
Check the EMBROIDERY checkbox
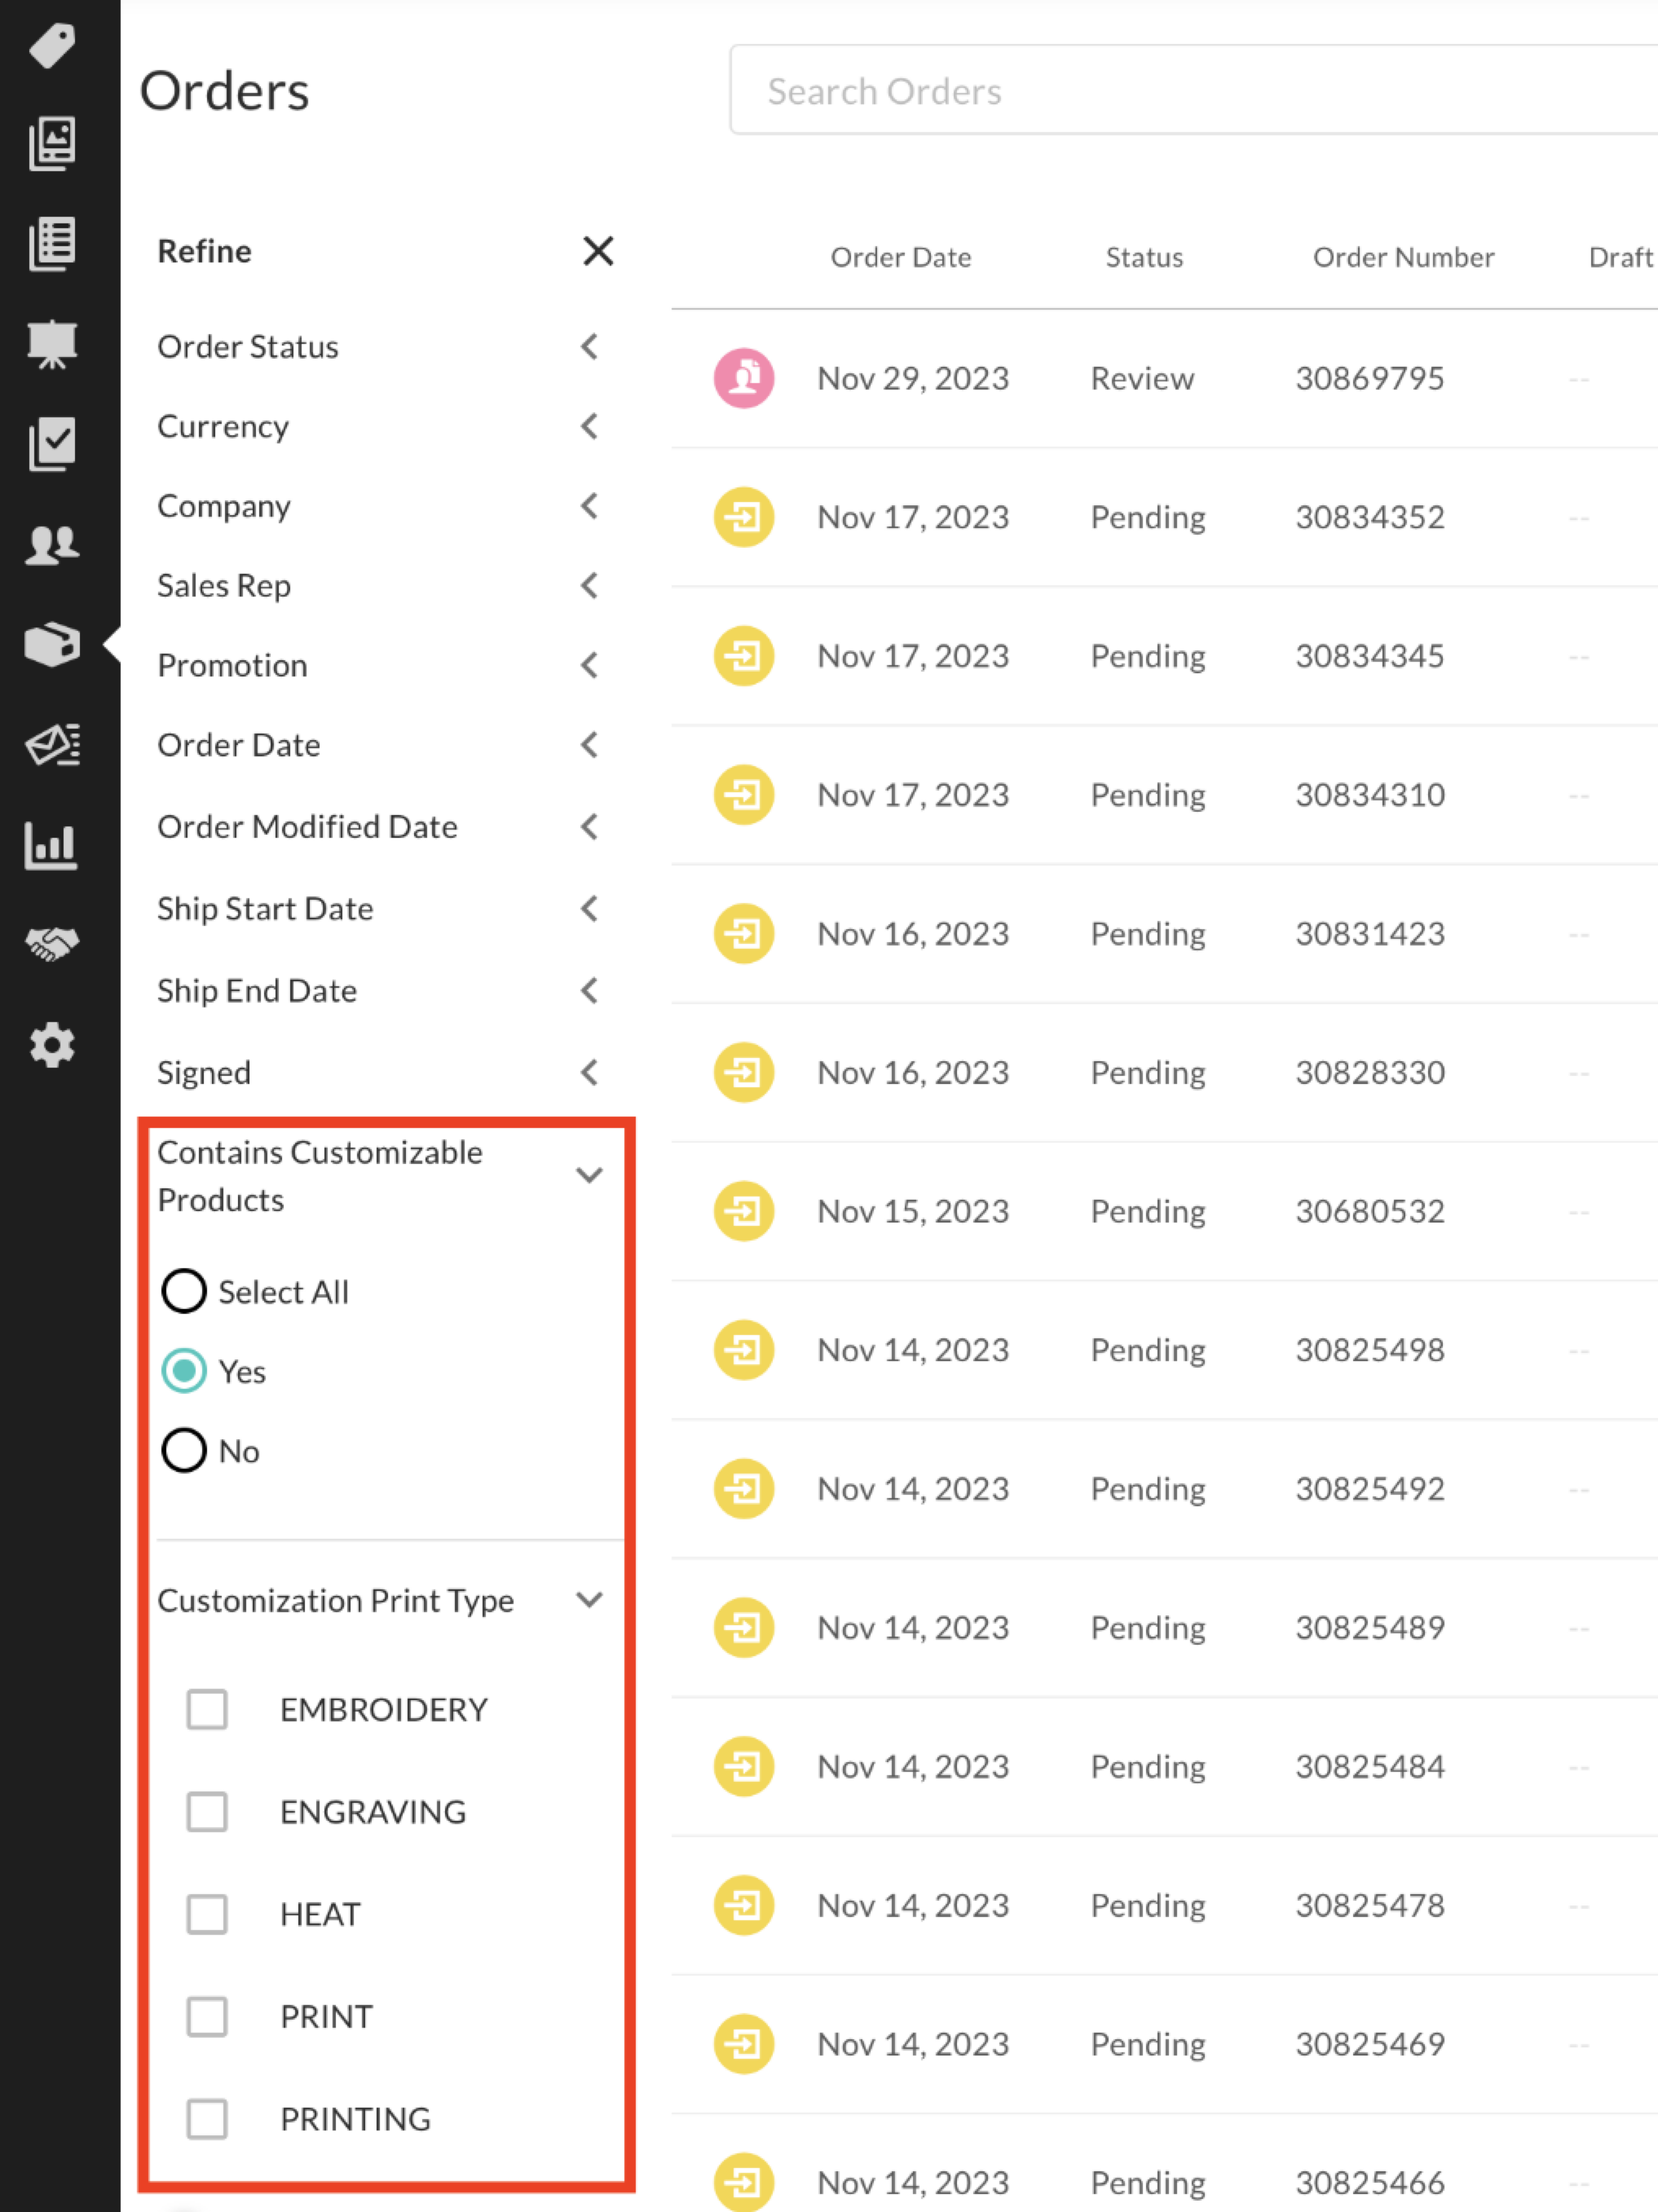click(207, 1710)
